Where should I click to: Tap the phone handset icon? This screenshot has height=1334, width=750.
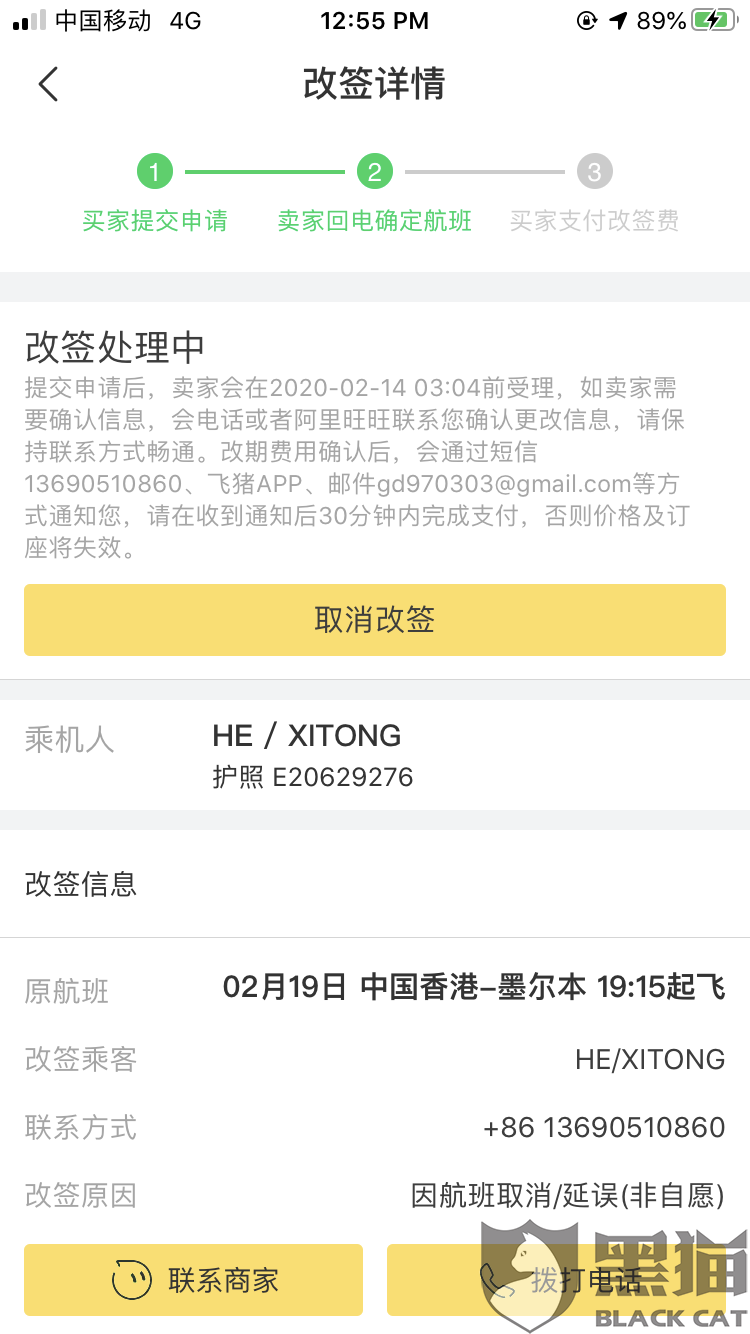point(495,1280)
